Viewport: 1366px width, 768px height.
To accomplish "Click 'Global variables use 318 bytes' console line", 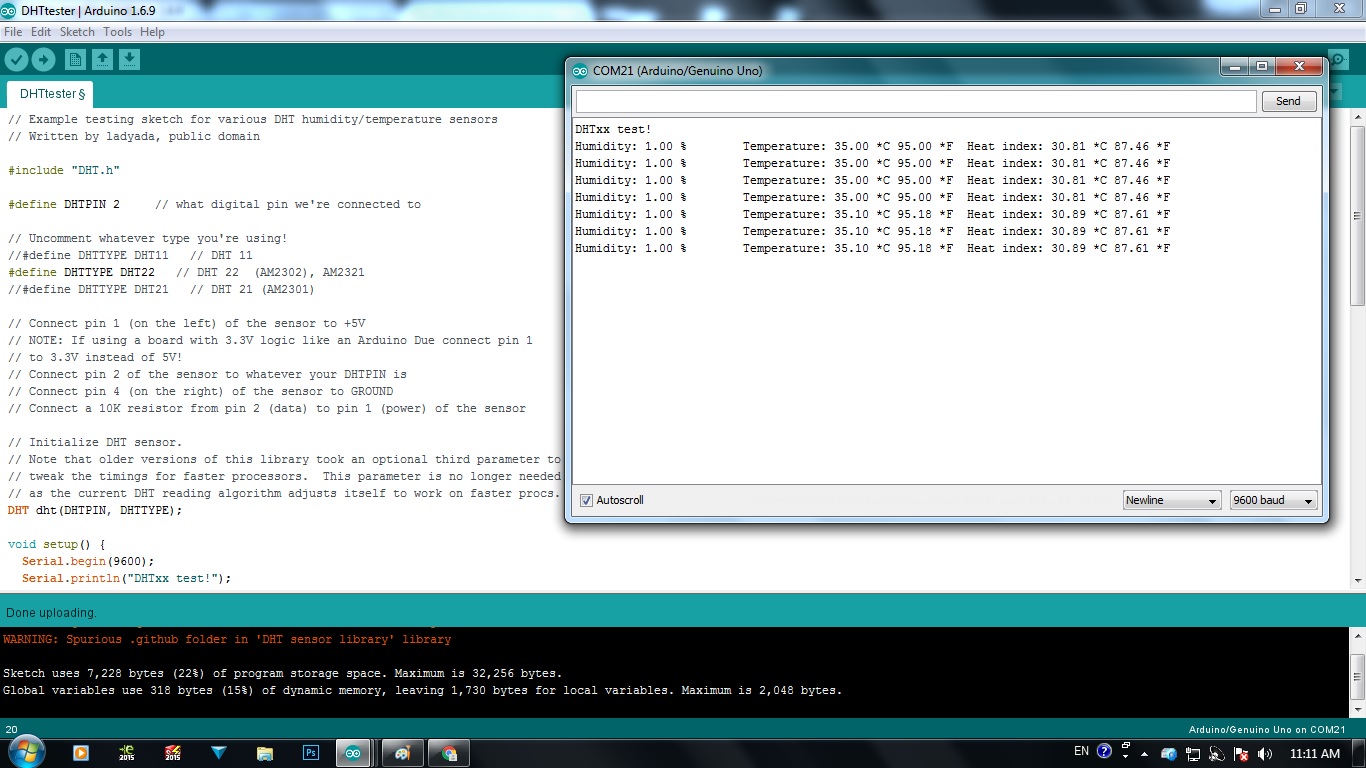I will tap(423, 690).
